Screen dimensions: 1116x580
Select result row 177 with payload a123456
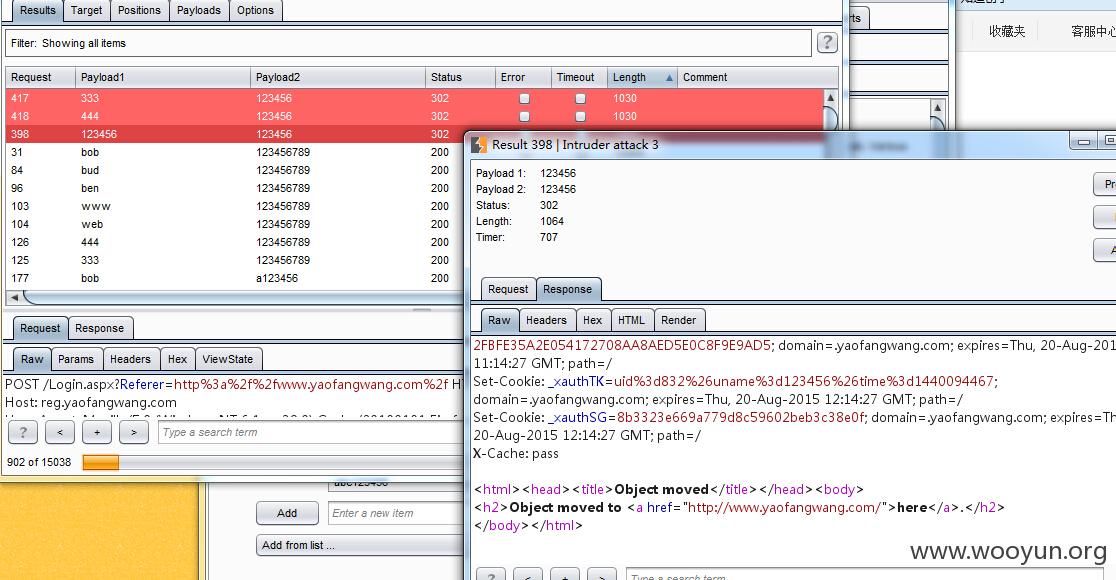(x=235, y=278)
